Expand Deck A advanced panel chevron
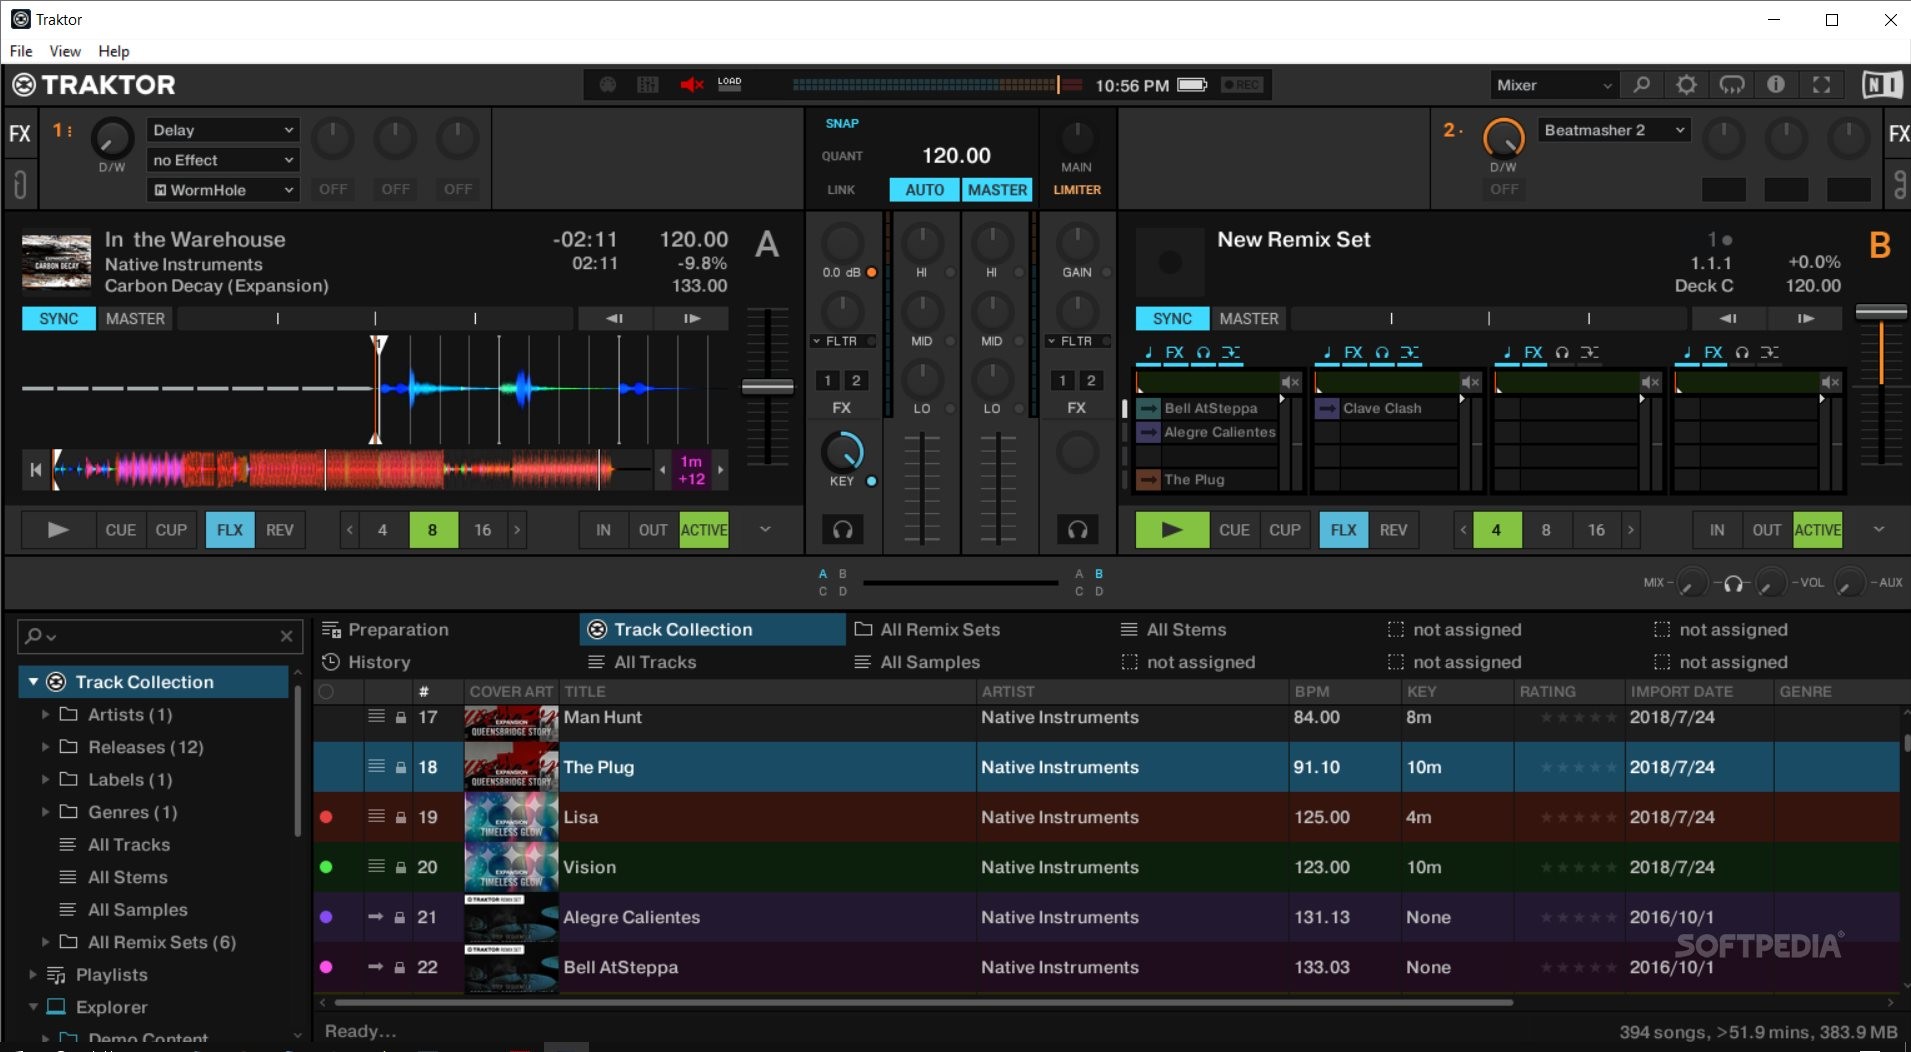The height and width of the screenshot is (1052, 1911). [x=765, y=529]
